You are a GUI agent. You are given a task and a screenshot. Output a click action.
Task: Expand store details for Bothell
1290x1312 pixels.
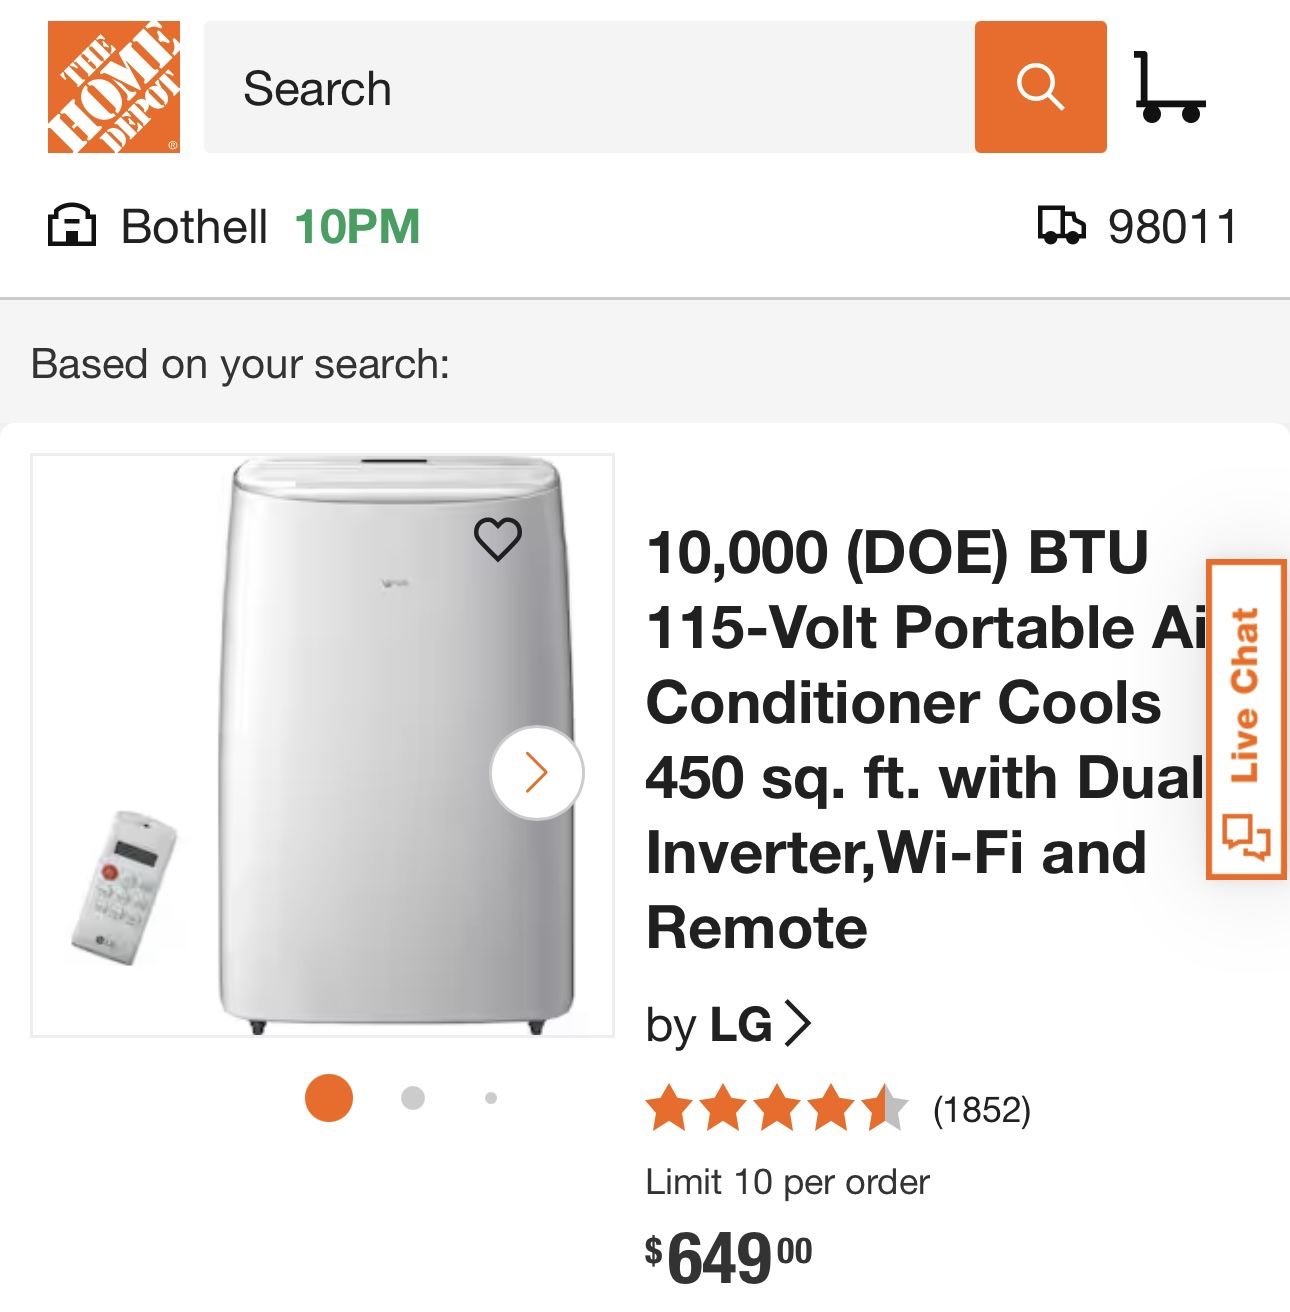195,226
